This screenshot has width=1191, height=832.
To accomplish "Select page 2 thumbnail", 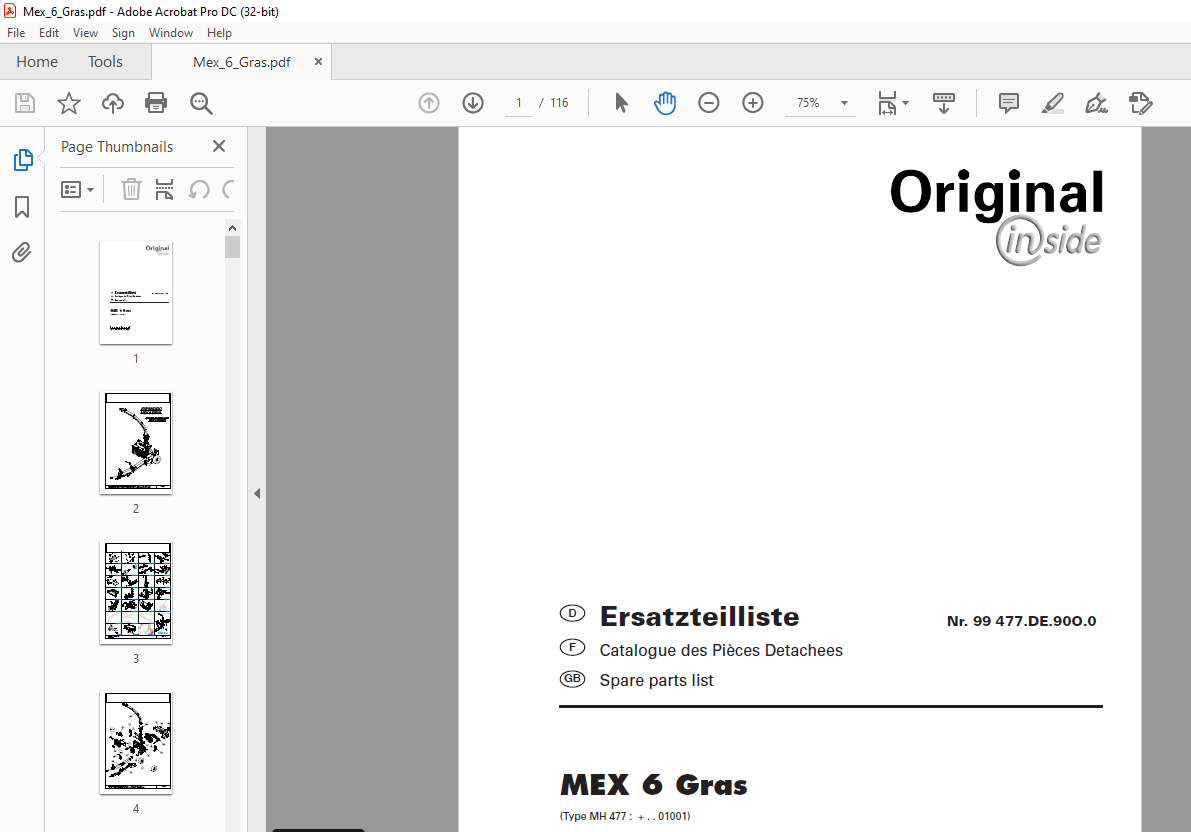I will point(136,443).
